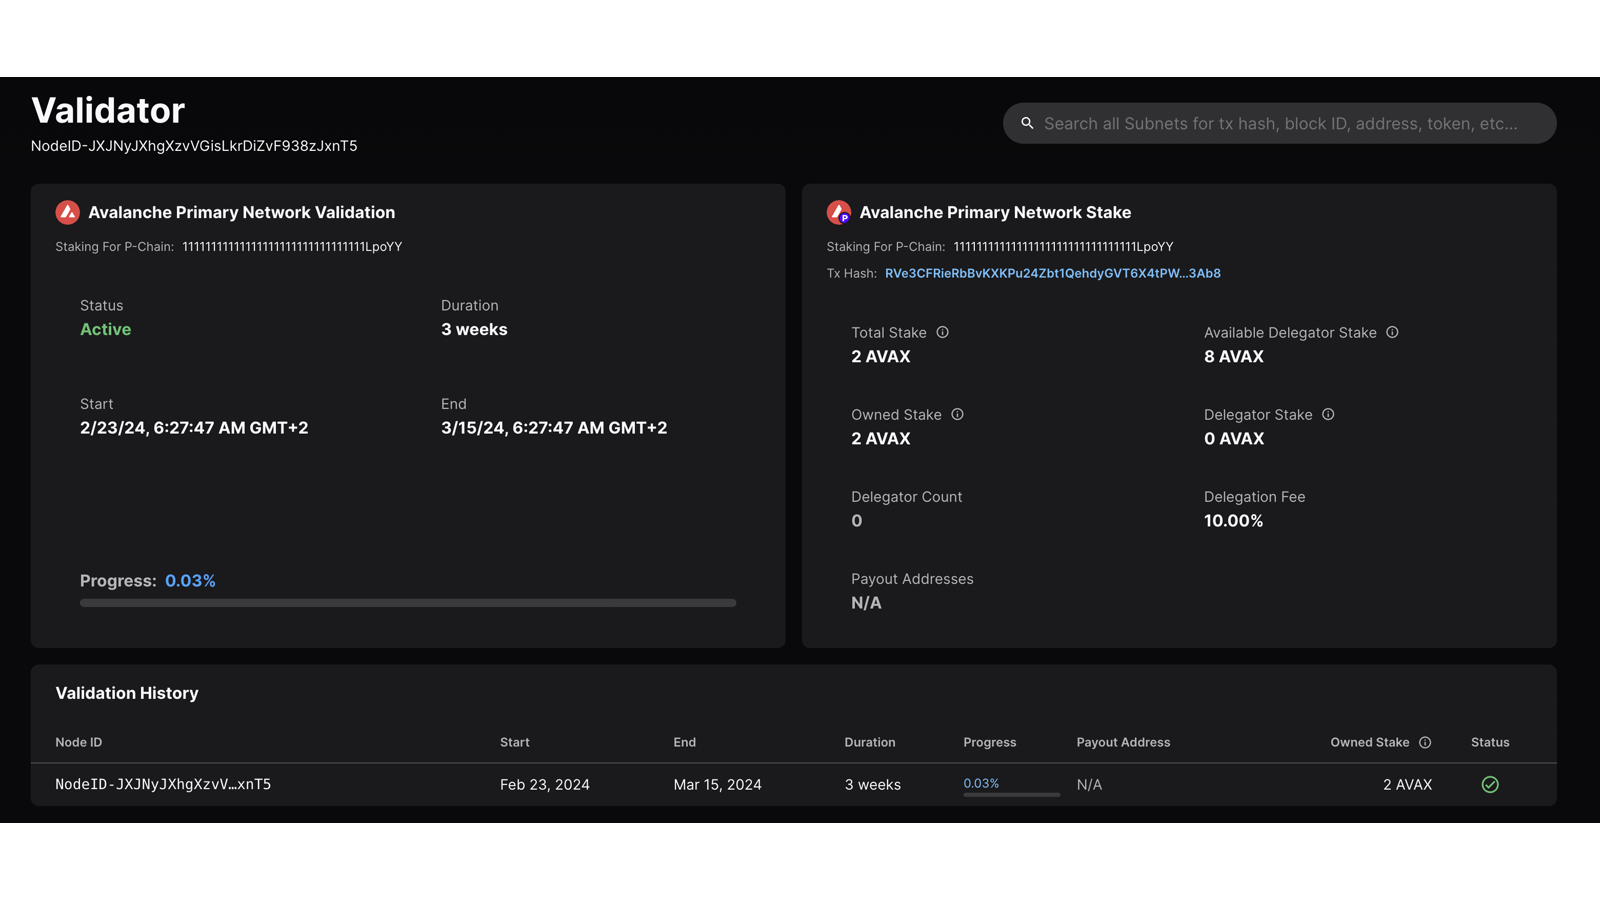The image size is (1600, 900).
Task: Click the Avalanche P-Chain logo beside Primary Network Stake
Action: point(839,212)
